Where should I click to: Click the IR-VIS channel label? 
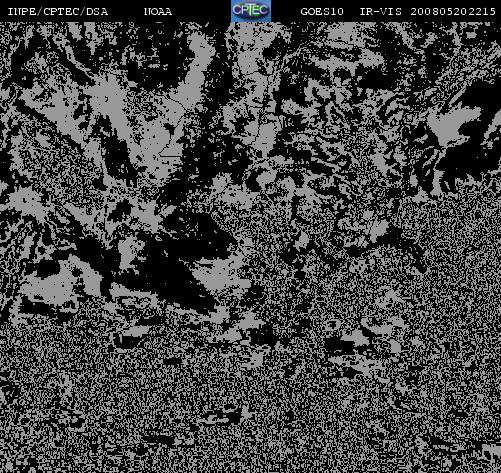(x=381, y=12)
